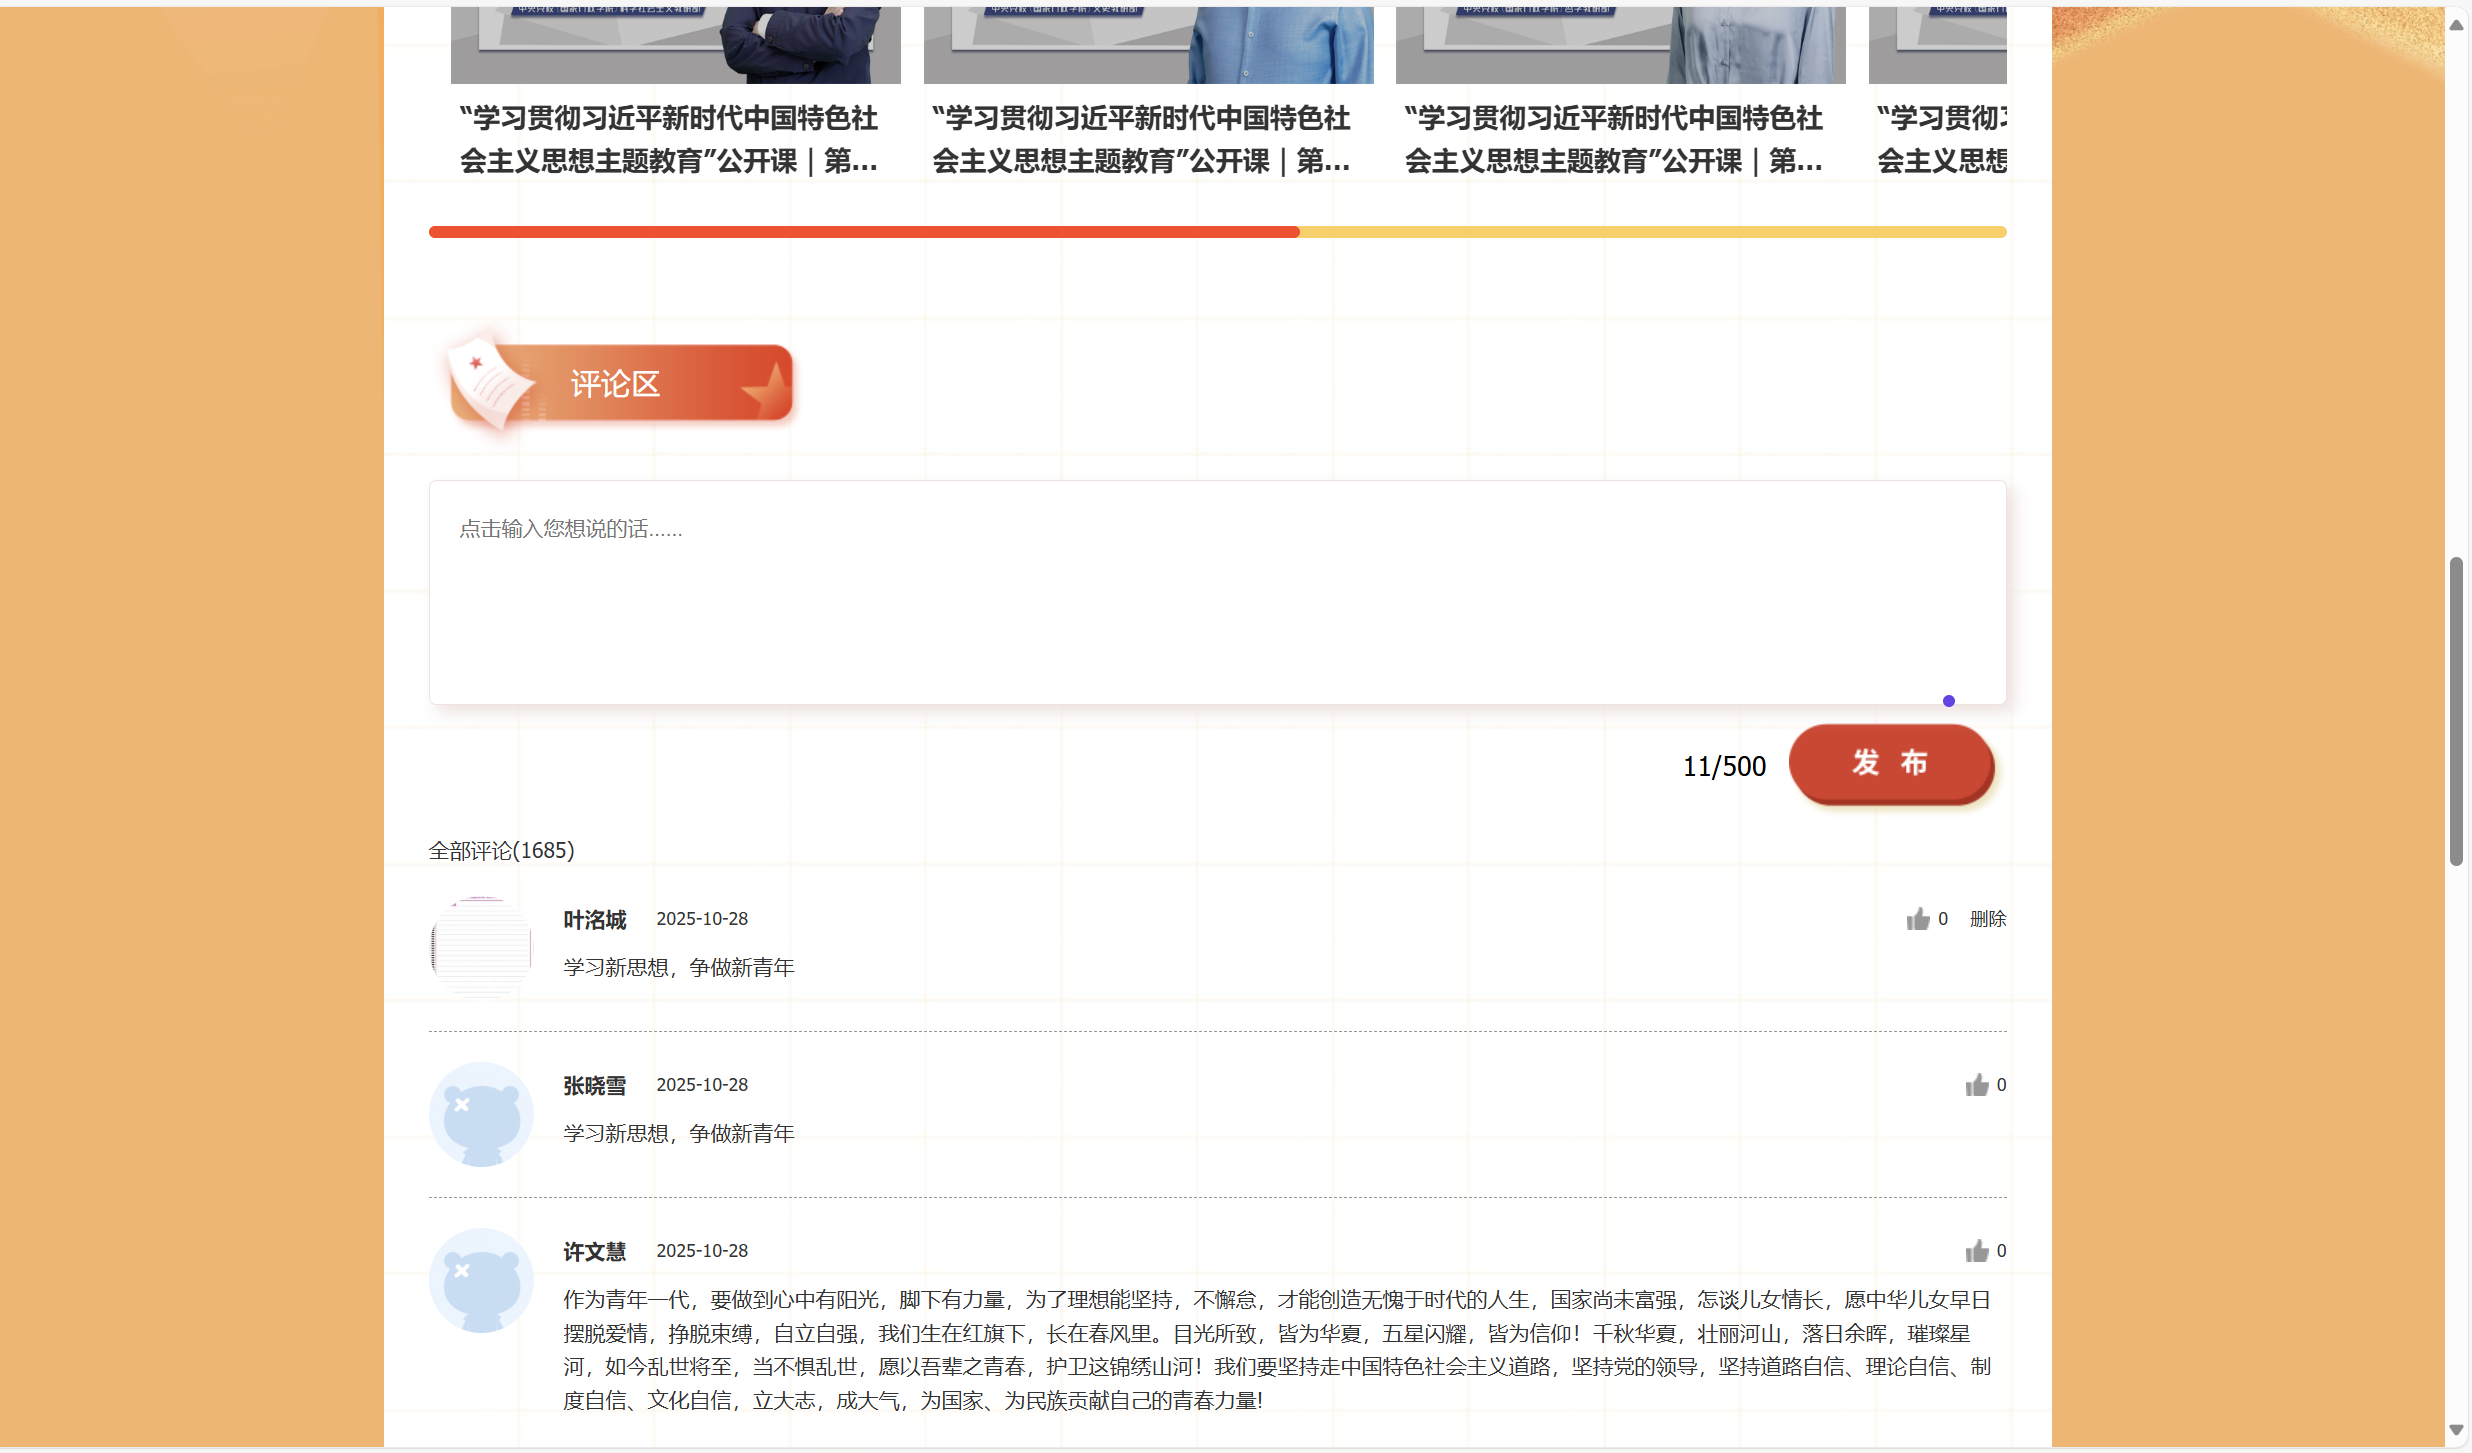Click the comment text input box
The image size is (2472, 1453).
[x=1217, y=592]
